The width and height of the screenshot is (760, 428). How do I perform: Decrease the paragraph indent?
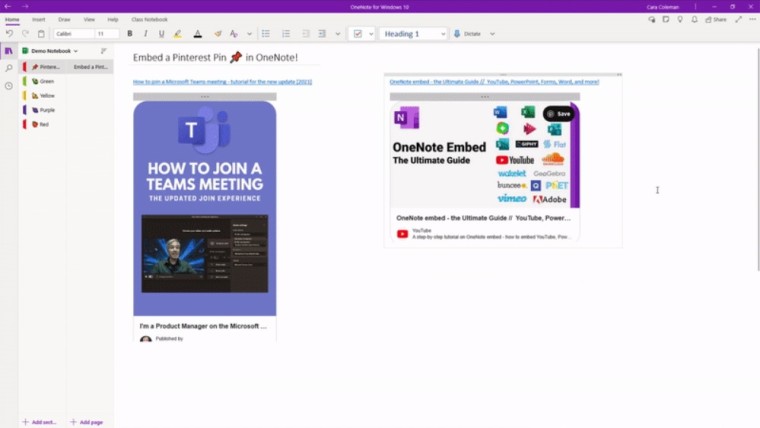pyautogui.click(x=305, y=33)
